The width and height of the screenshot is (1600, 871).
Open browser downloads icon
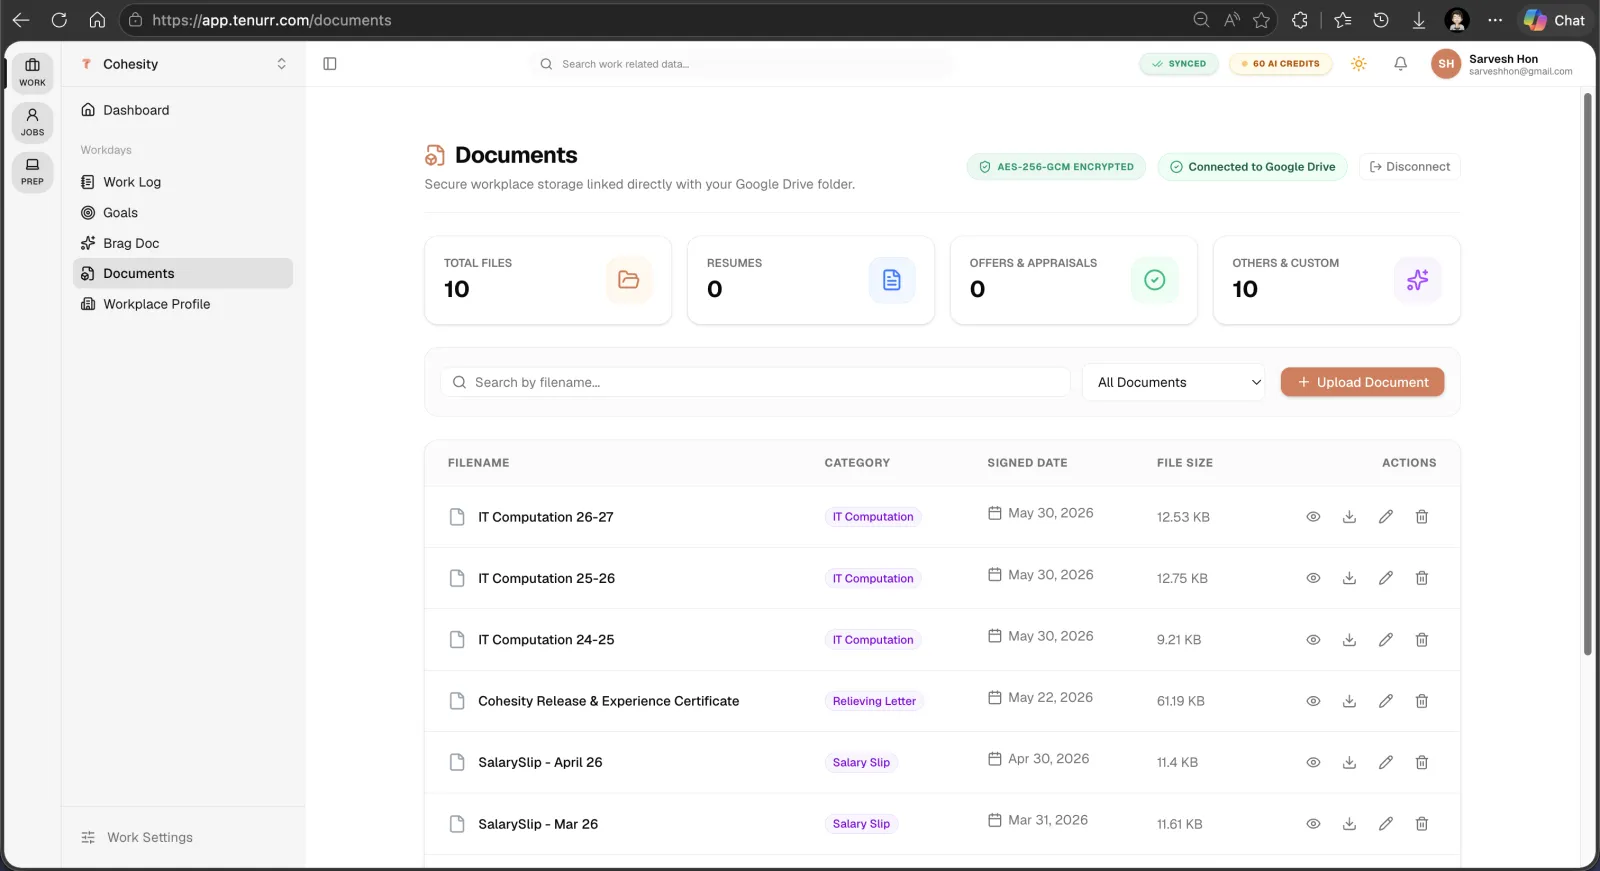1418,20
